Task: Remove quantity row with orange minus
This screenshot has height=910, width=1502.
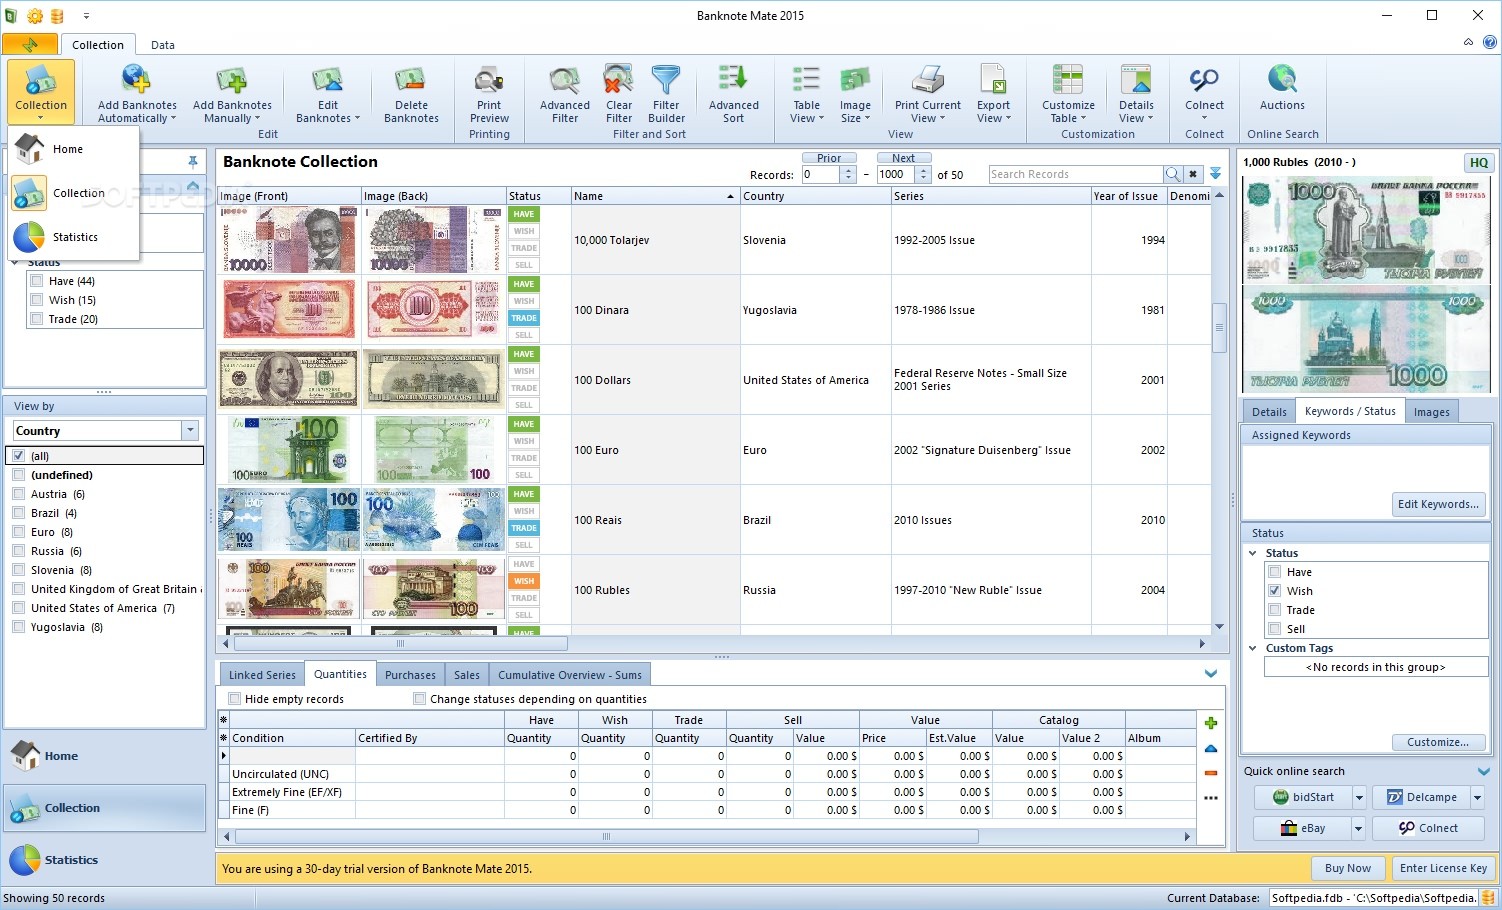Action: (1211, 773)
